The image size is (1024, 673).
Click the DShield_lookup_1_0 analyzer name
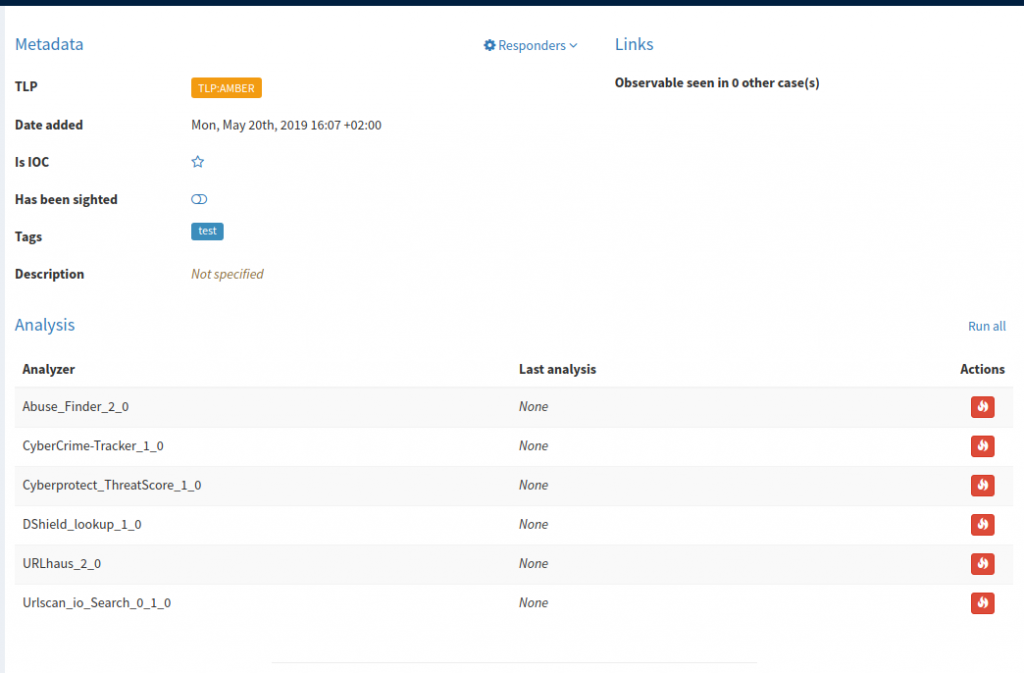[82, 524]
